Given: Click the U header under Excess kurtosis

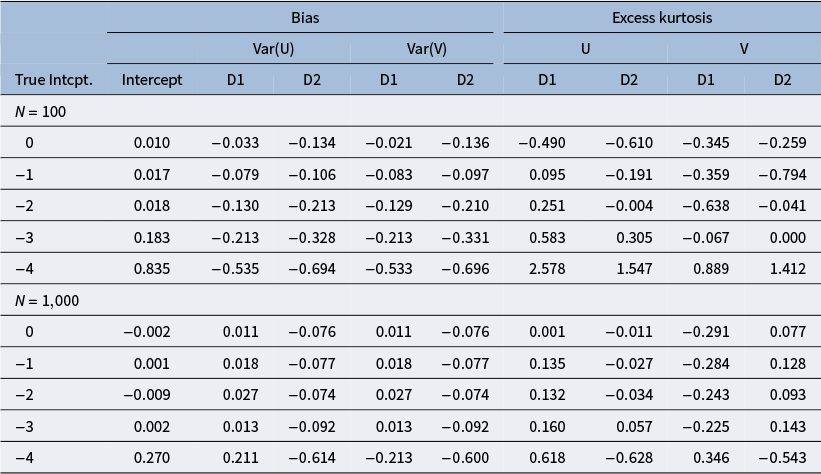Looking at the screenshot, I should 585,49.
